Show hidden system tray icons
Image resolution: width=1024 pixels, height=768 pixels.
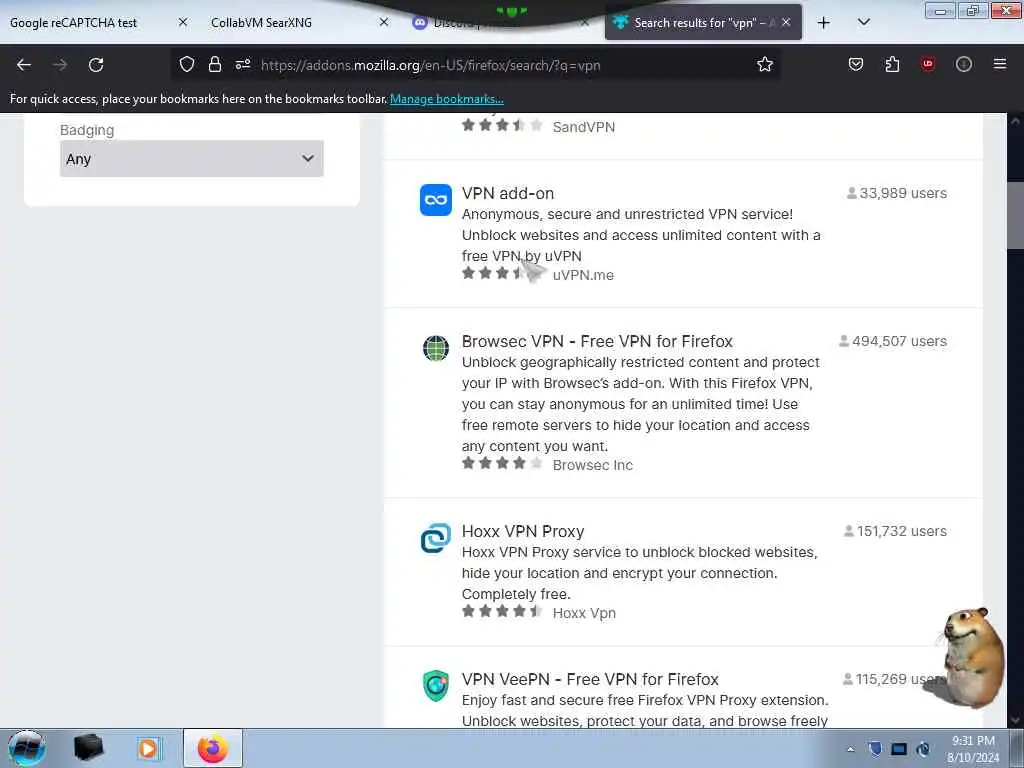tap(850, 749)
